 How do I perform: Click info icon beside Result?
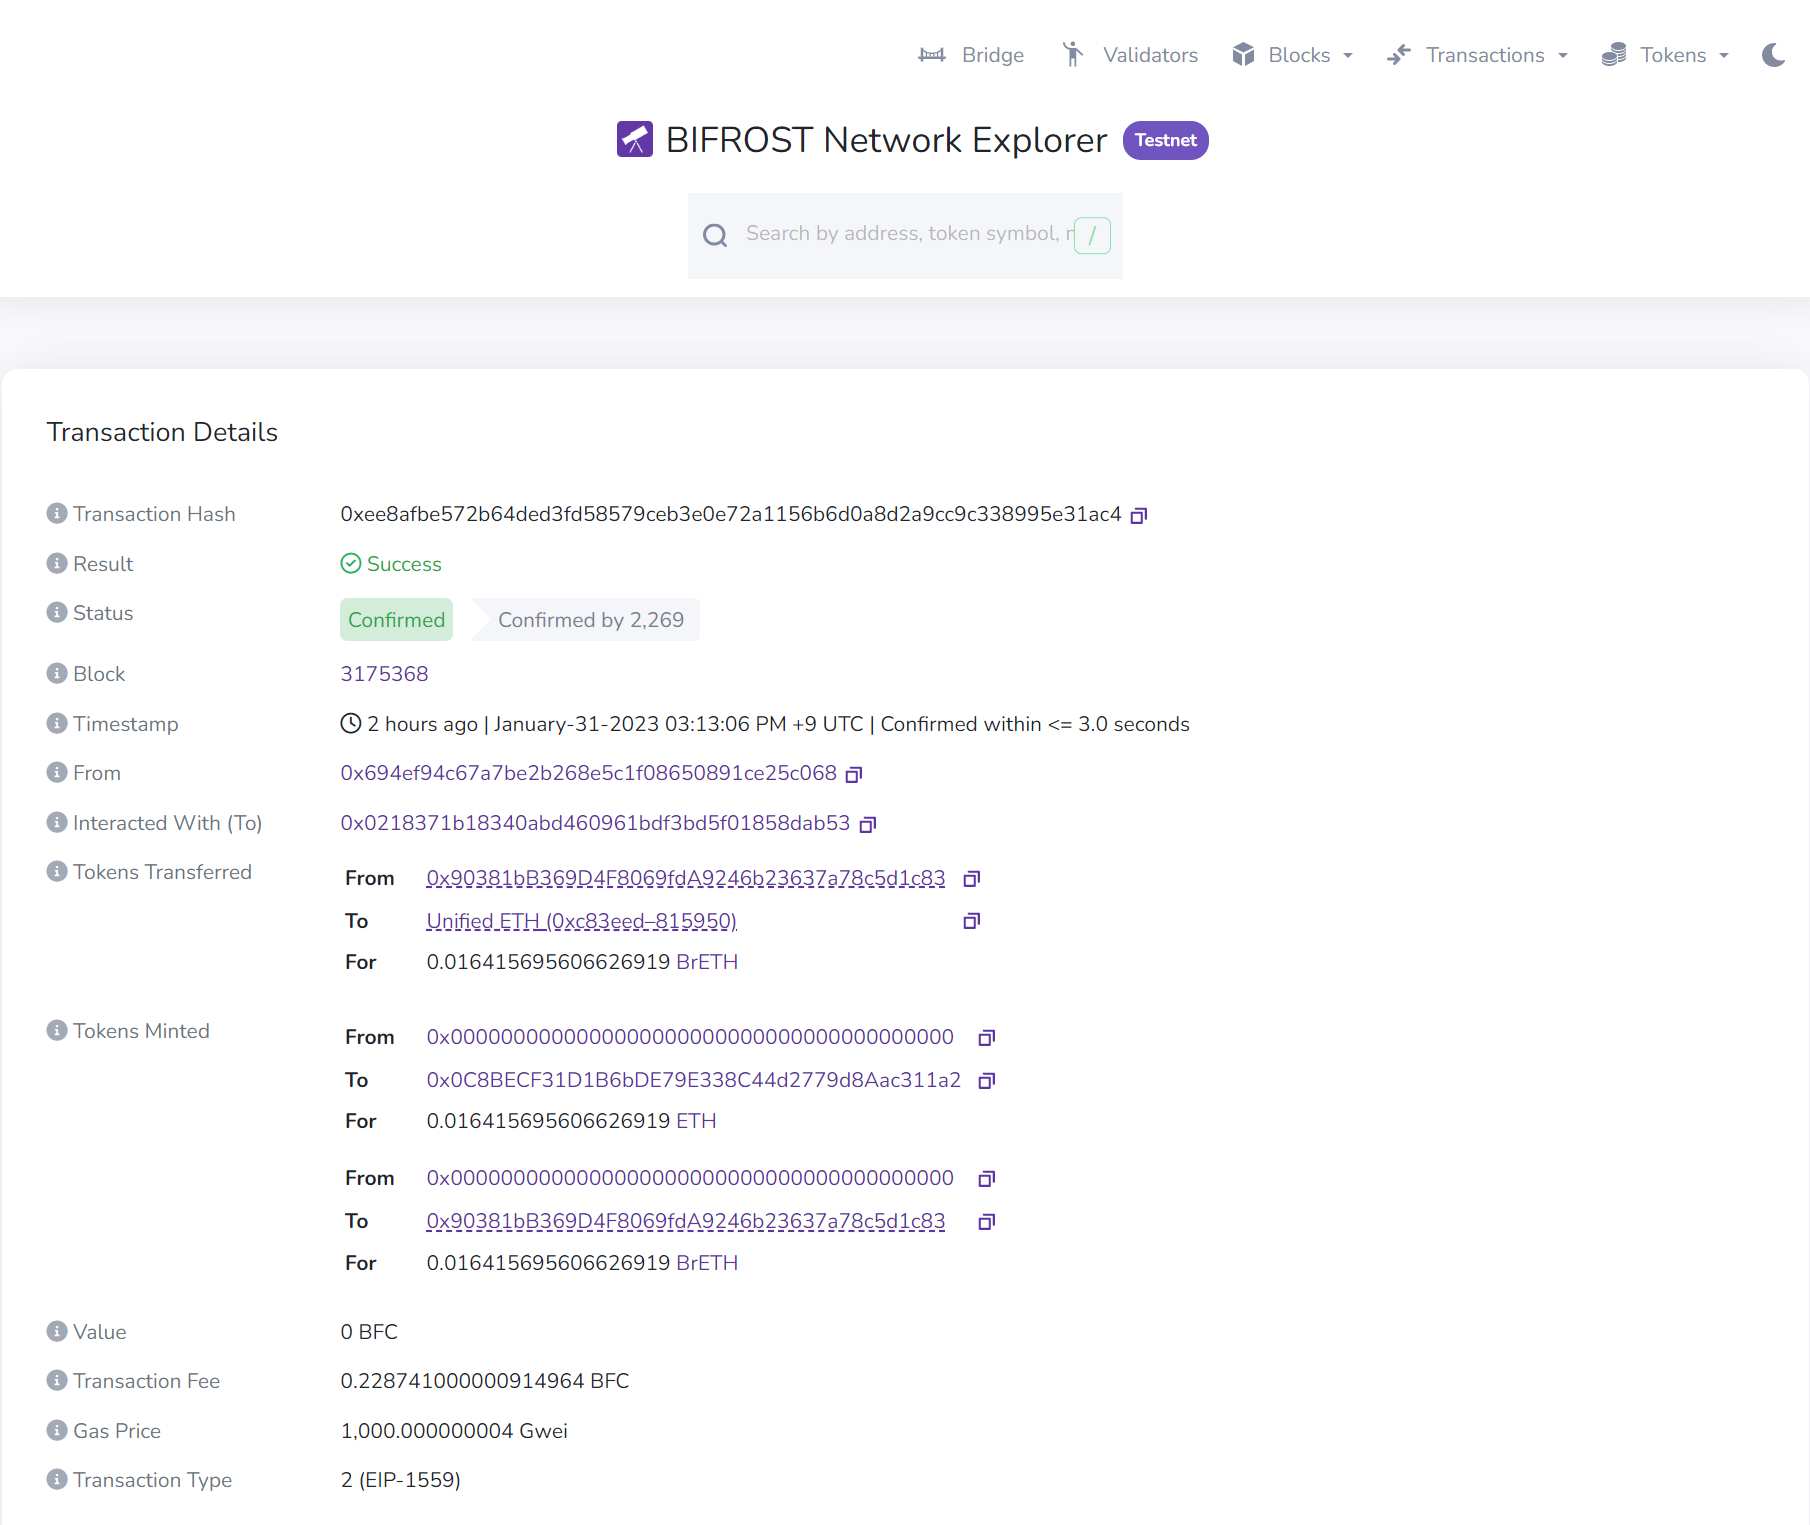tap(57, 563)
